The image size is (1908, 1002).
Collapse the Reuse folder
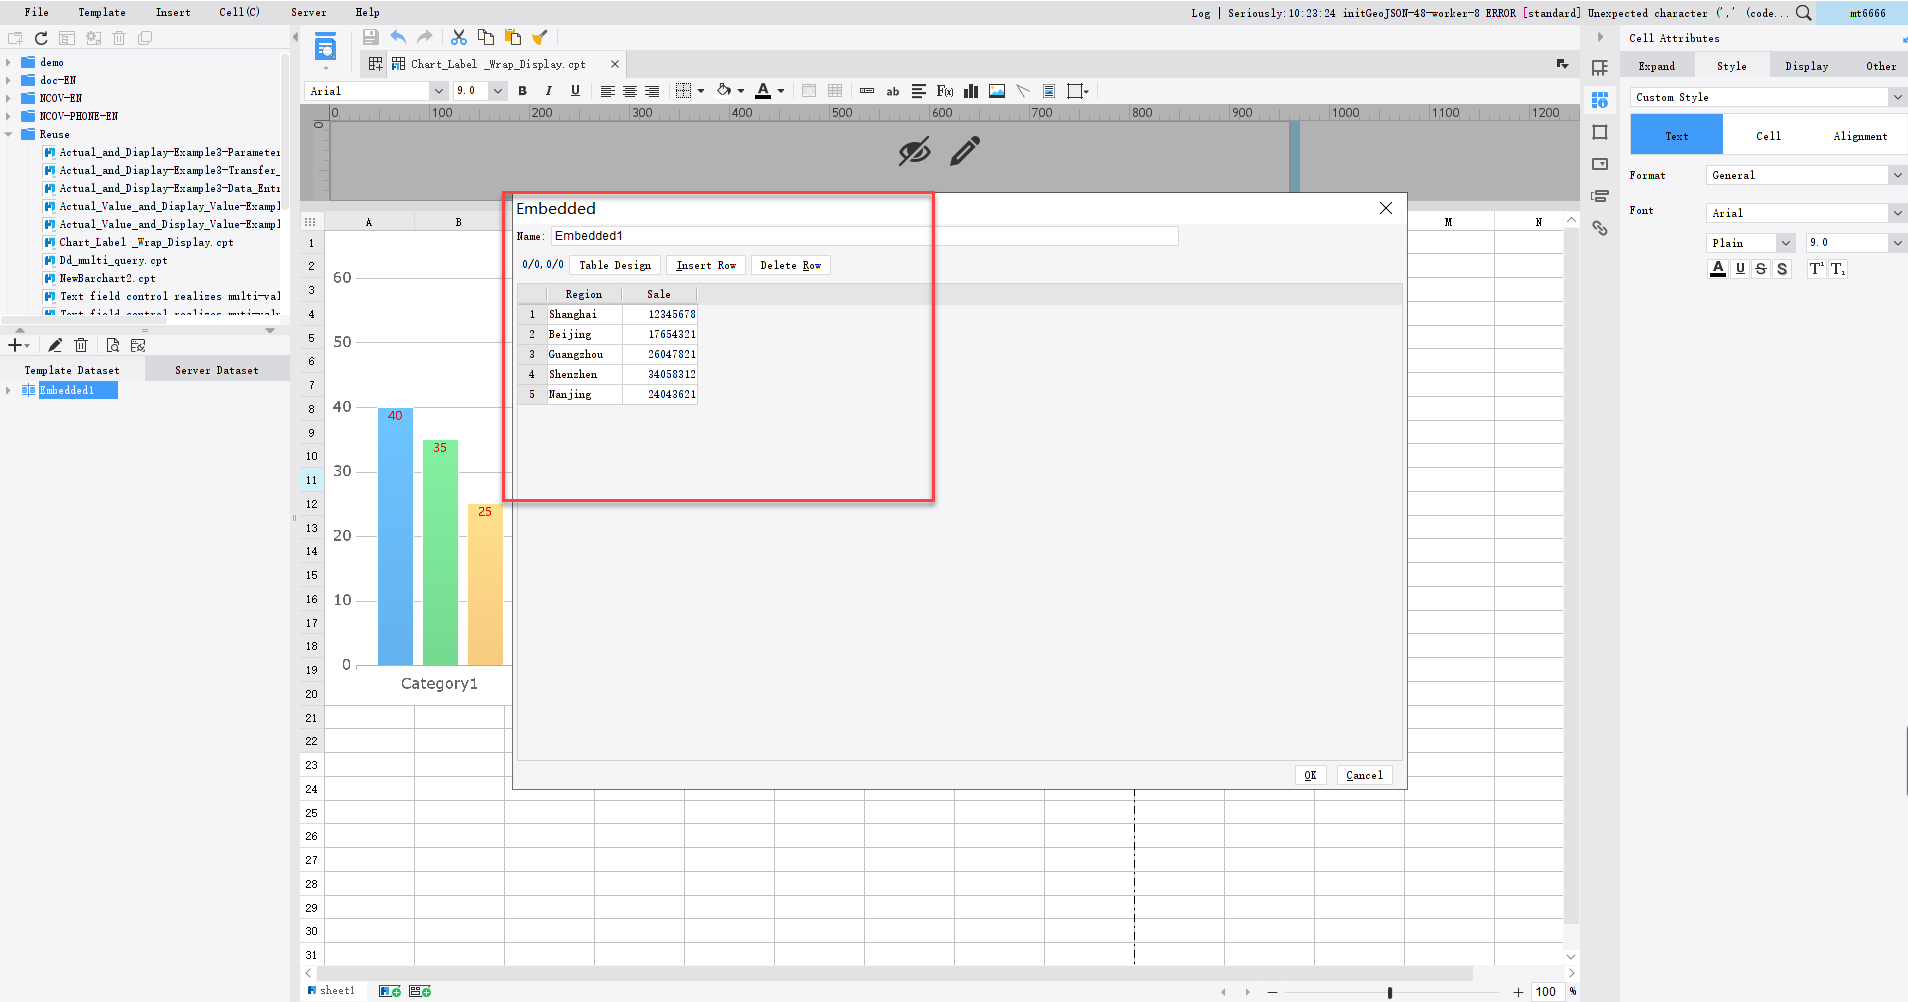8,134
